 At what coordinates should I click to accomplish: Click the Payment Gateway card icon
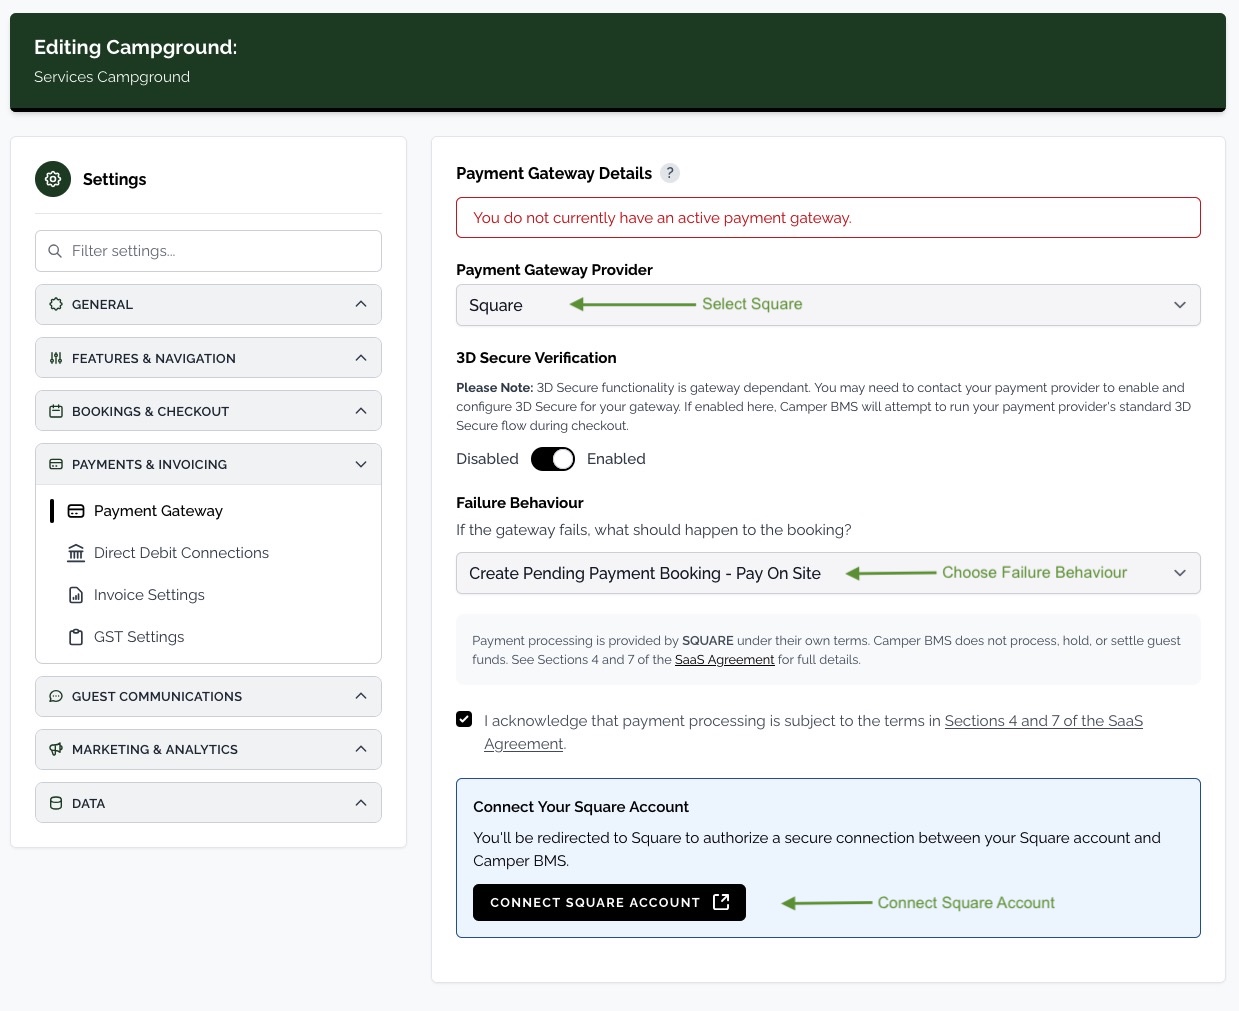click(76, 511)
